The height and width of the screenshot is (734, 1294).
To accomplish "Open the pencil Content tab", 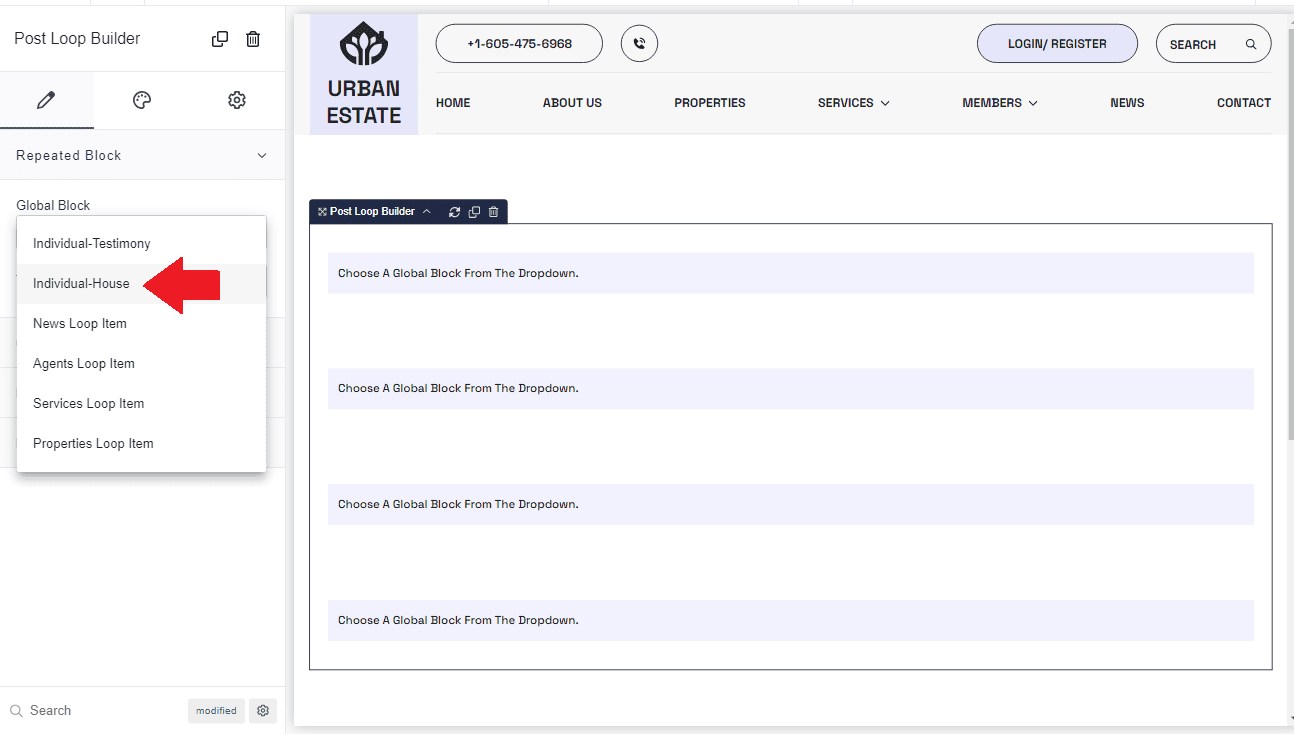I will (46, 100).
